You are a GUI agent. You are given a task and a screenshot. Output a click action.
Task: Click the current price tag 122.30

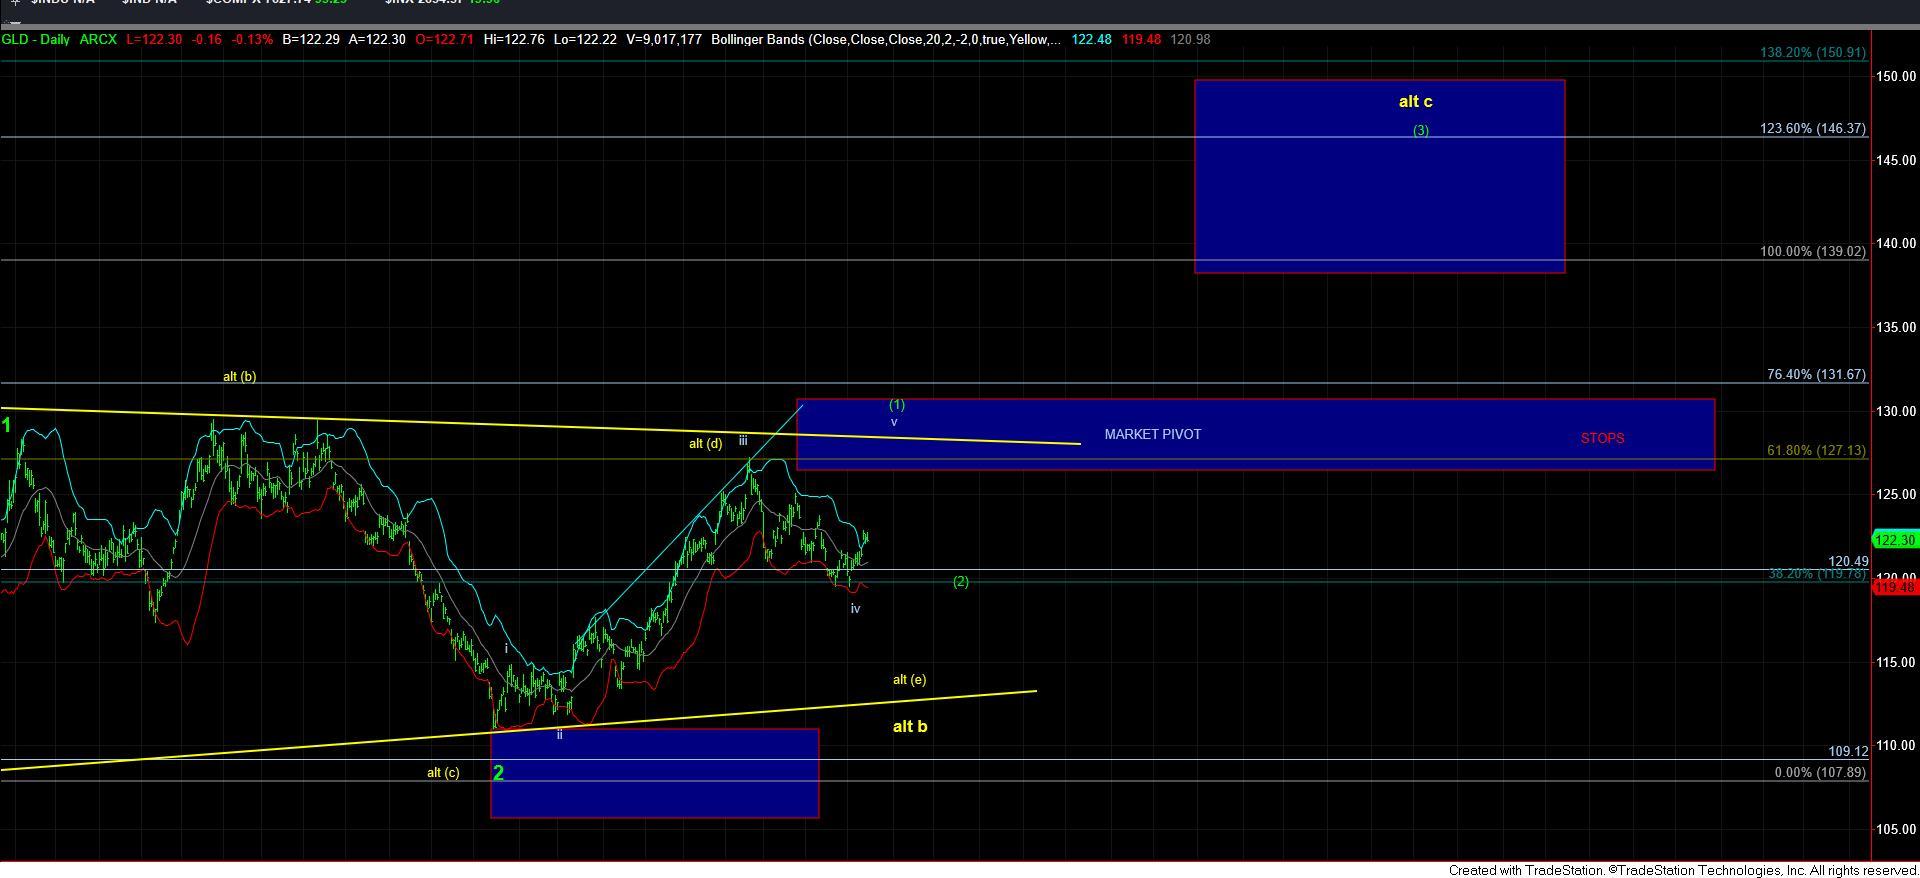1895,540
